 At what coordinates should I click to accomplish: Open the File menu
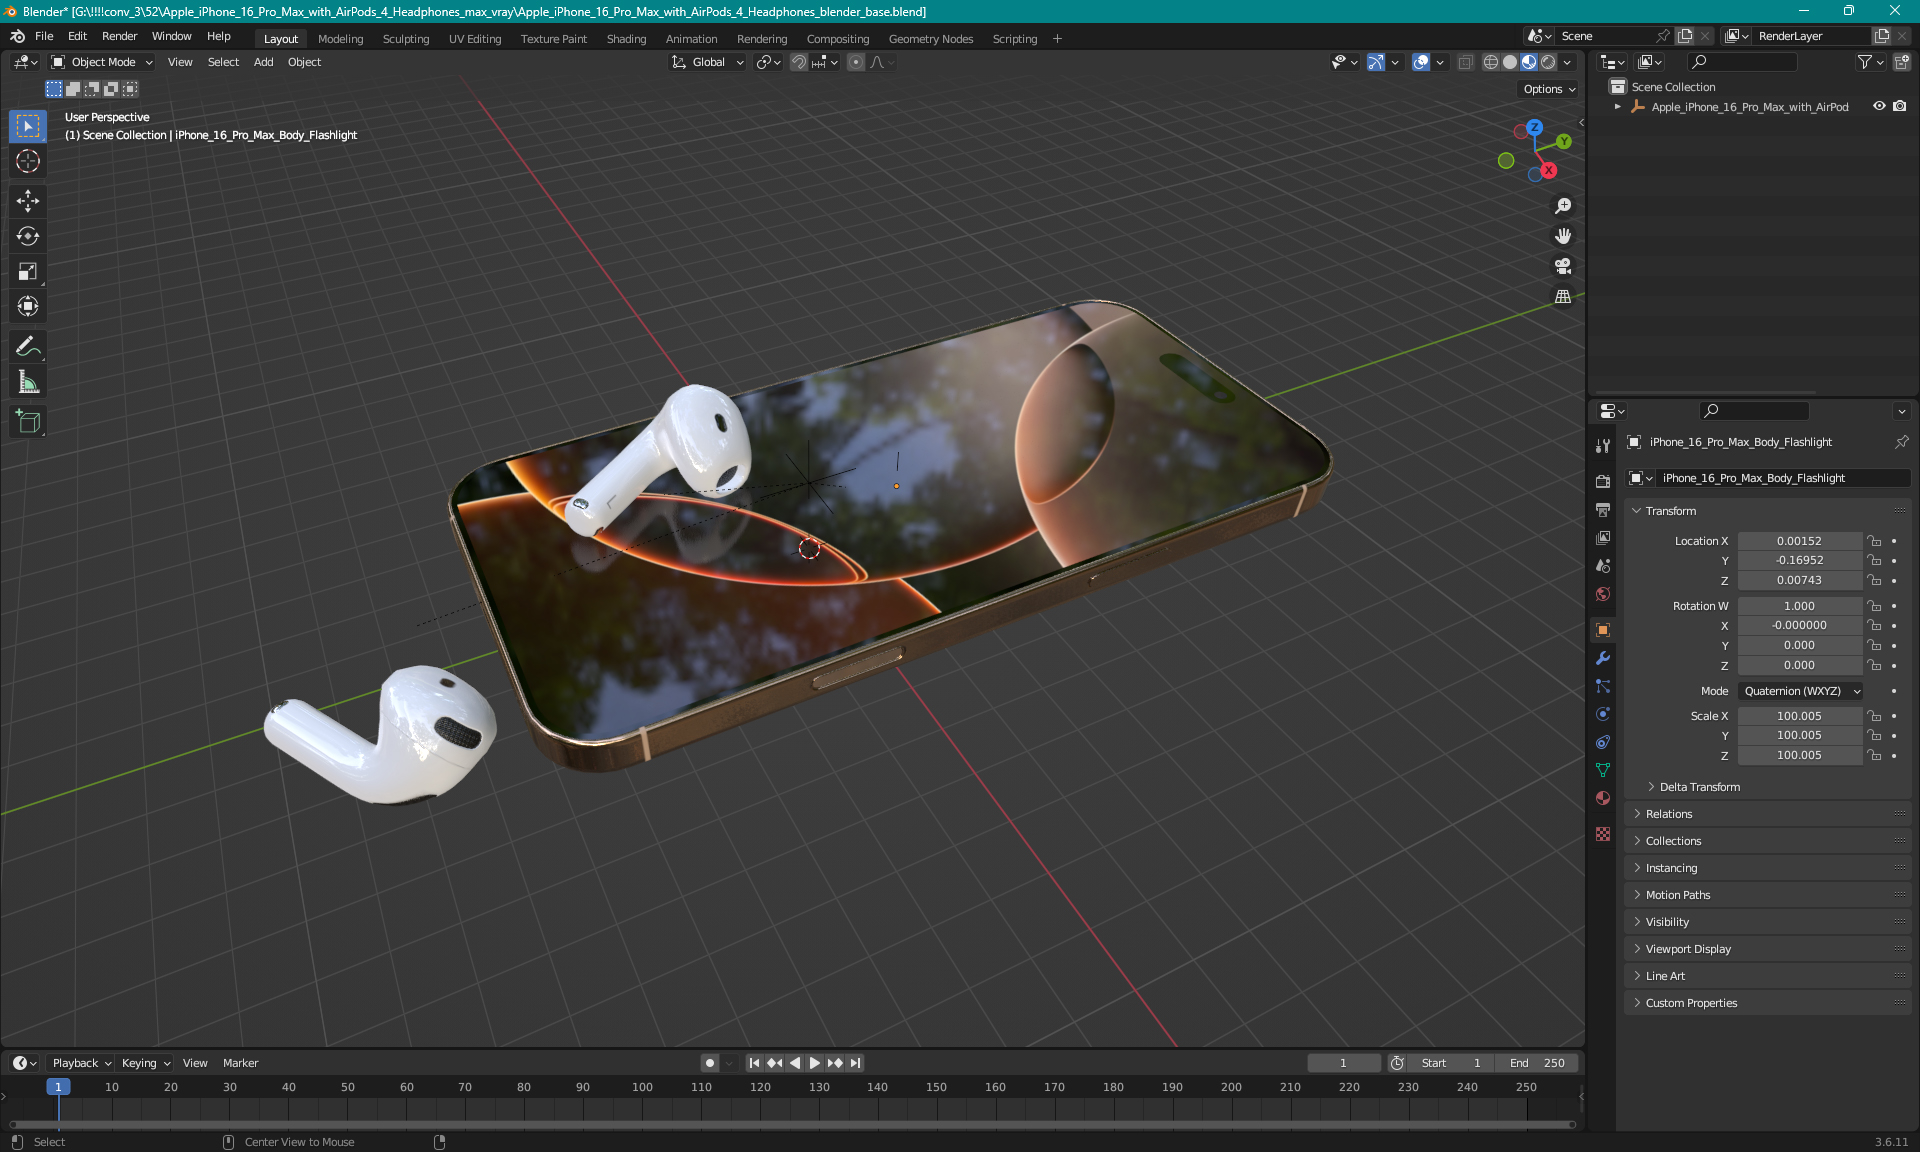point(44,36)
